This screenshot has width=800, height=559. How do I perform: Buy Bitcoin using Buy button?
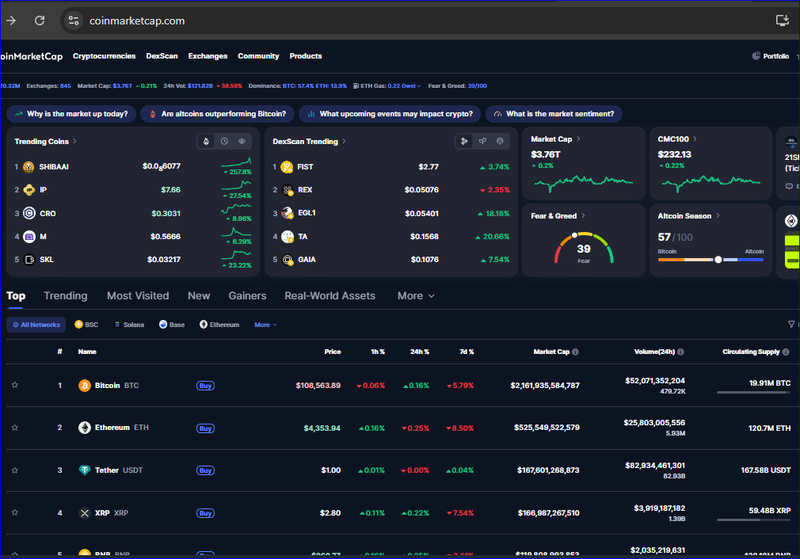(x=205, y=386)
